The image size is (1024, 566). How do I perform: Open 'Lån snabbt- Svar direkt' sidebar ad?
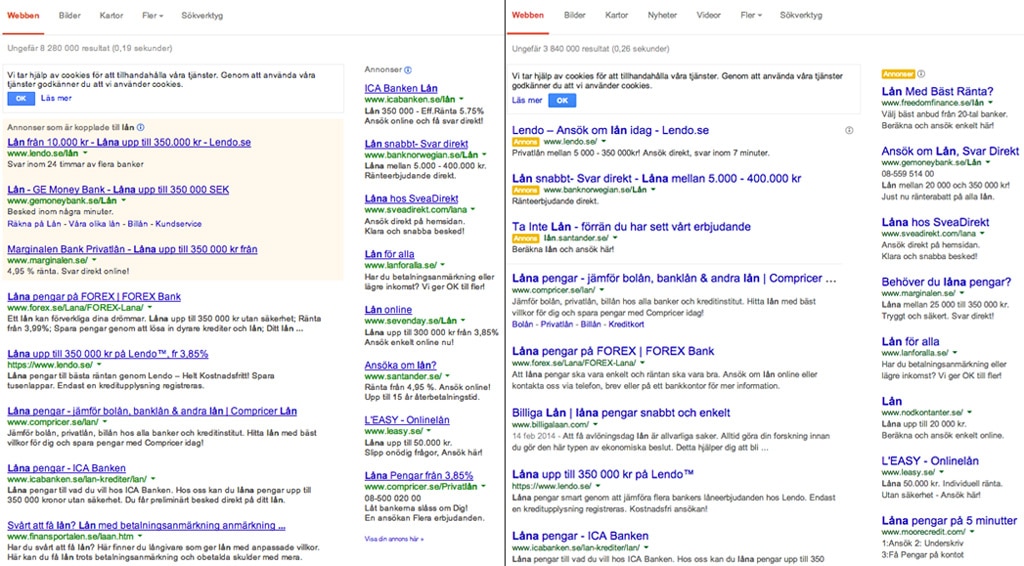point(417,144)
